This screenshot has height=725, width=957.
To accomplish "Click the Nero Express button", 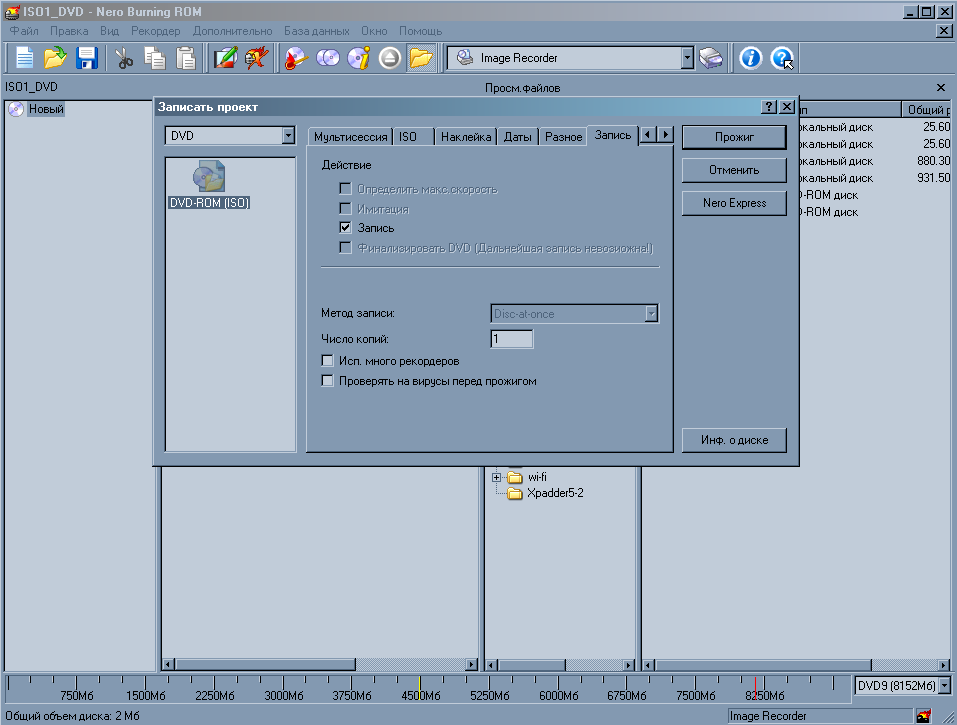I will coord(734,203).
